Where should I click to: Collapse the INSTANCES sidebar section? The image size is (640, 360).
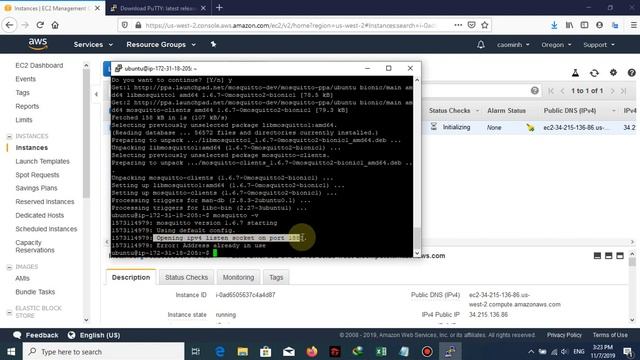coord(9,136)
